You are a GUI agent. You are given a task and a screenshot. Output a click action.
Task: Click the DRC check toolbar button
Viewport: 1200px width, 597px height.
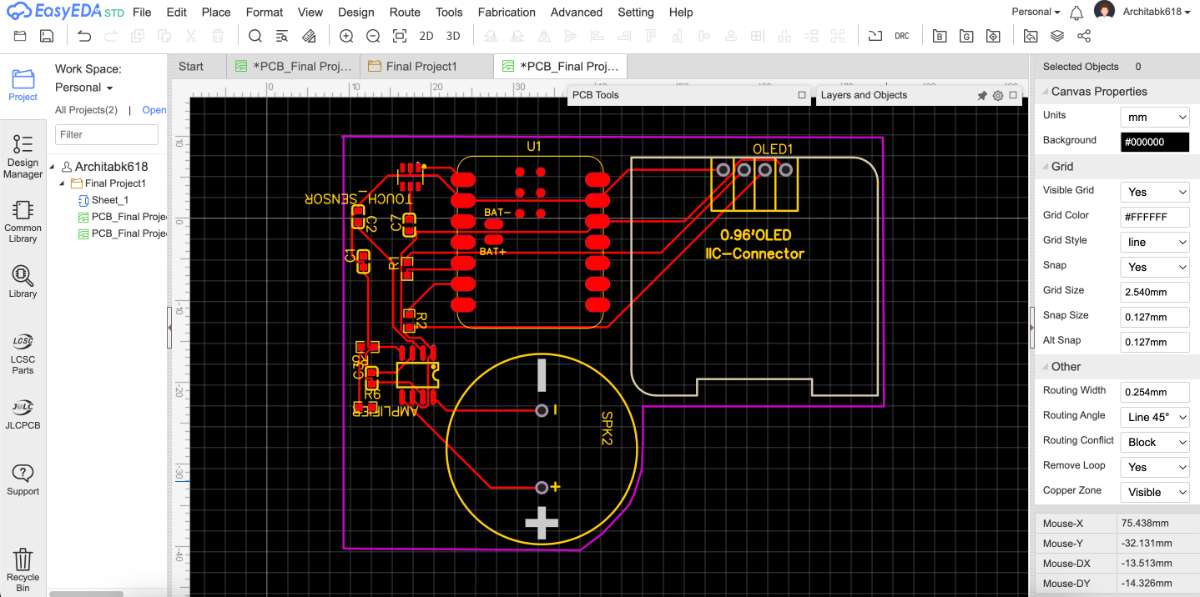point(902,36)
